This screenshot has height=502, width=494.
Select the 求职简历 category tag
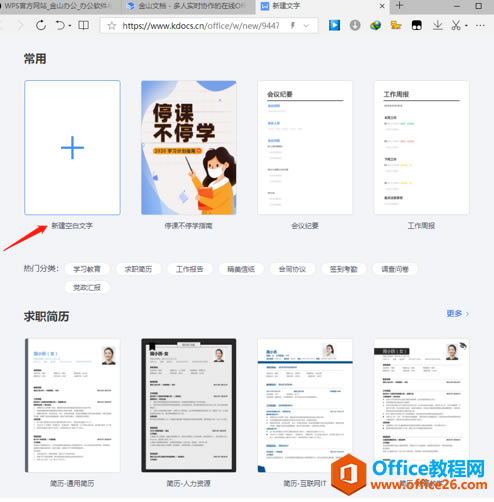(138, 269)
